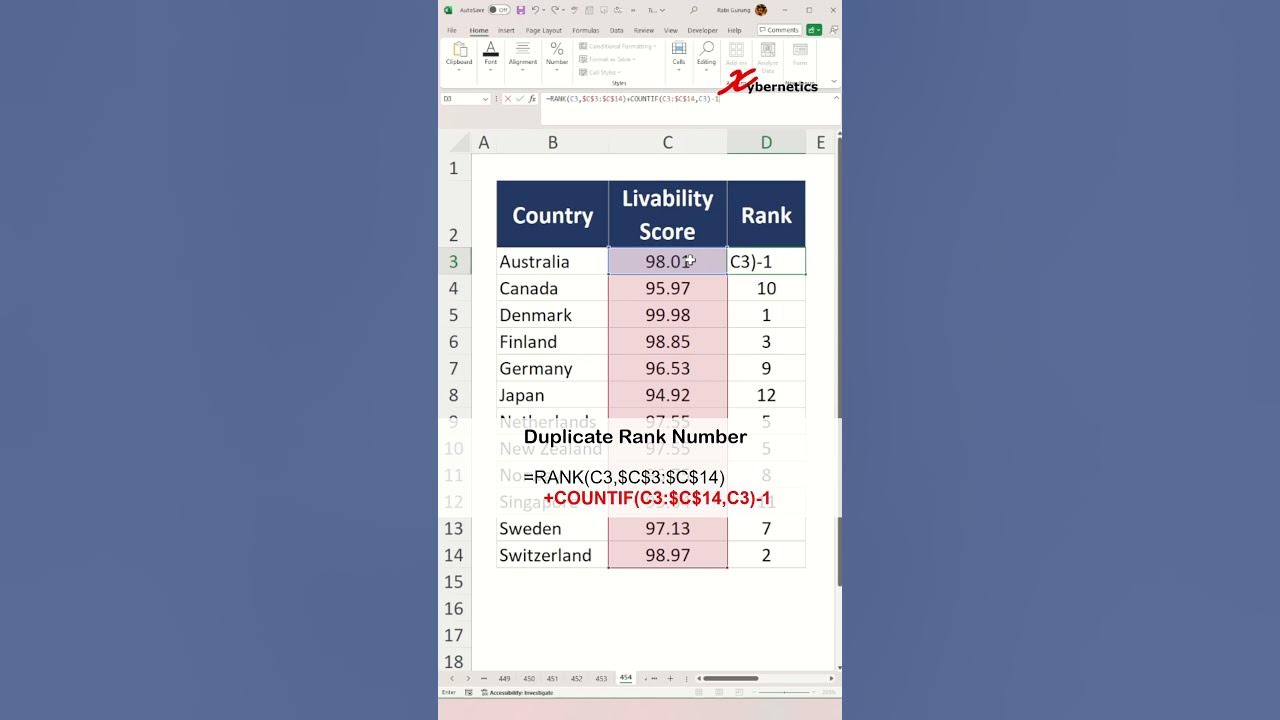Switch to the Review tab
1280x720 pixels.
644,31
